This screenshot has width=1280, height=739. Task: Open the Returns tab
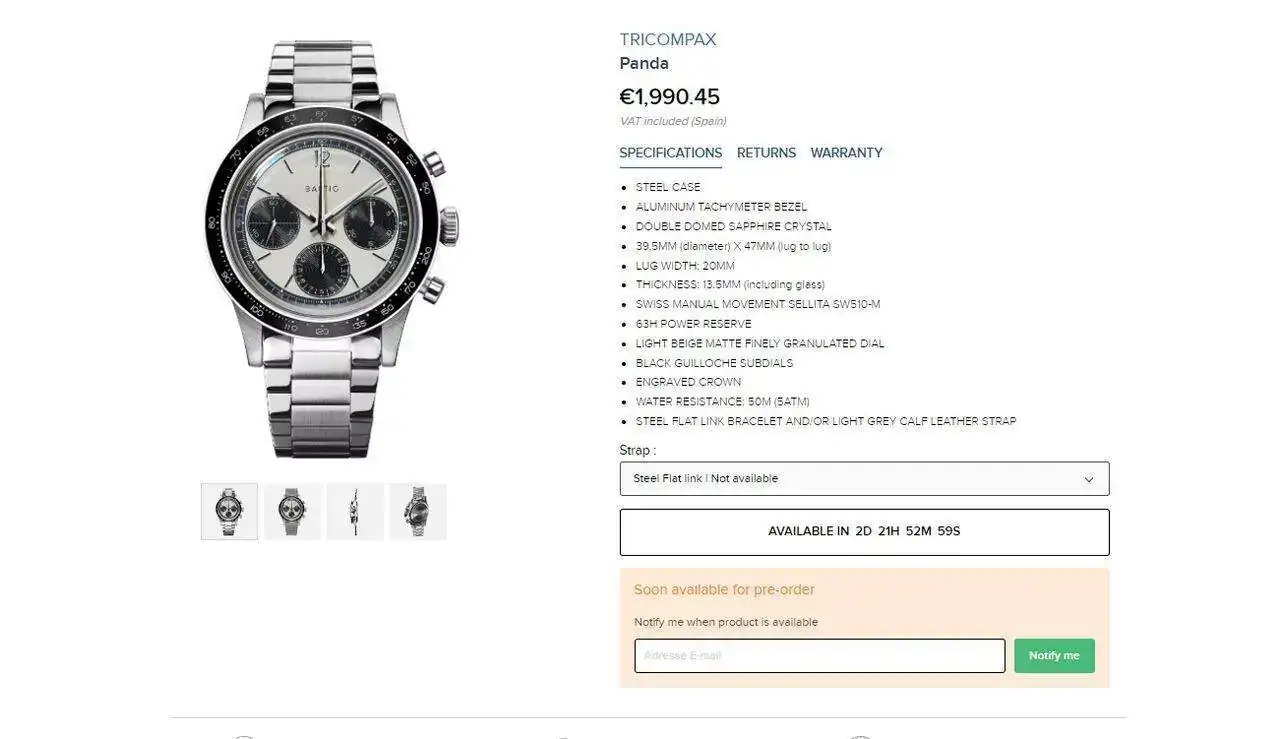[766, 153]
